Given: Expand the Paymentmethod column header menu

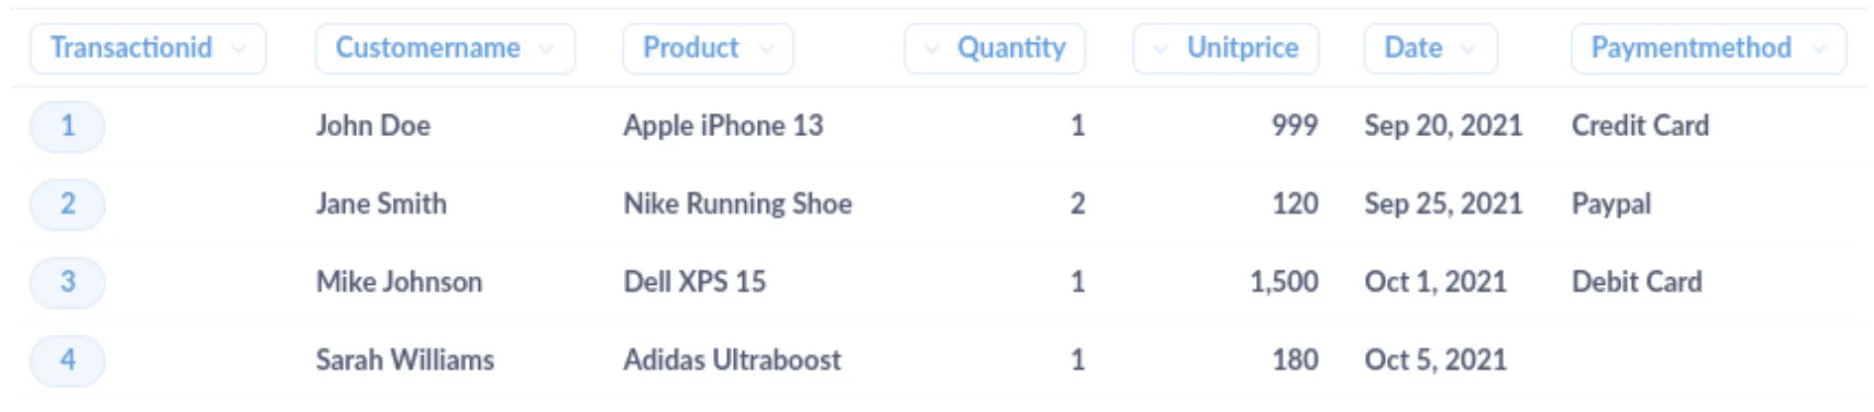Looking at the screenshot, I should (x=1707, y=48).
